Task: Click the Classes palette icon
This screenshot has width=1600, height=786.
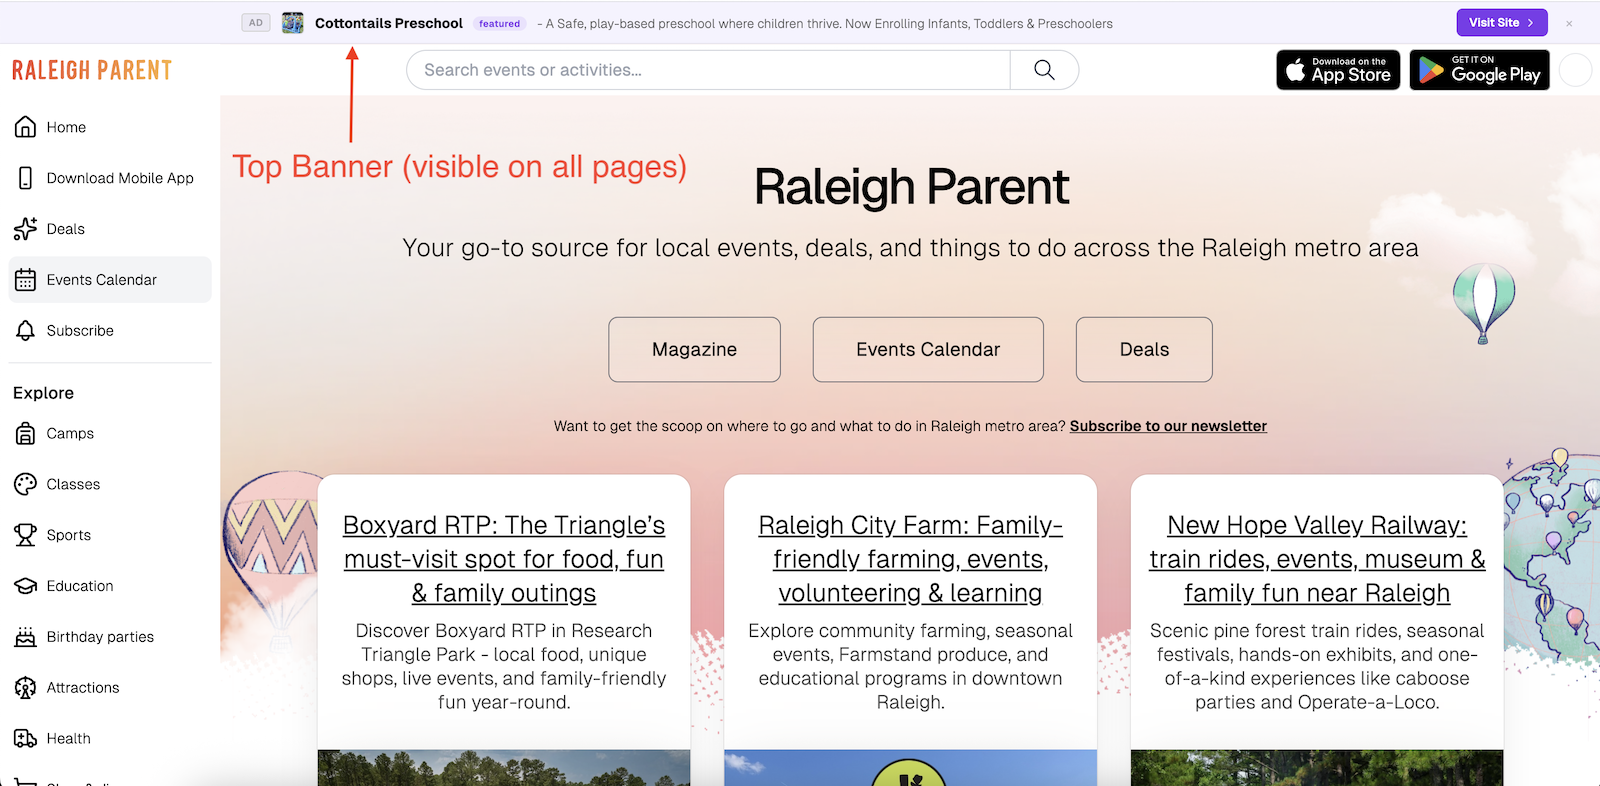Action: click(x=25, y=484)
